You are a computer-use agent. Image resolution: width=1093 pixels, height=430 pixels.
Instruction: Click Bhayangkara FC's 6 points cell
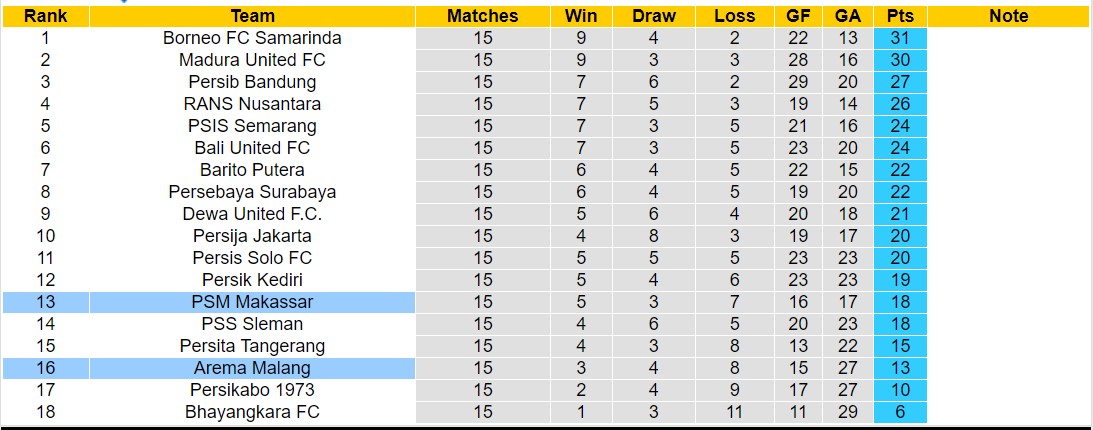[x=900, y=412]
